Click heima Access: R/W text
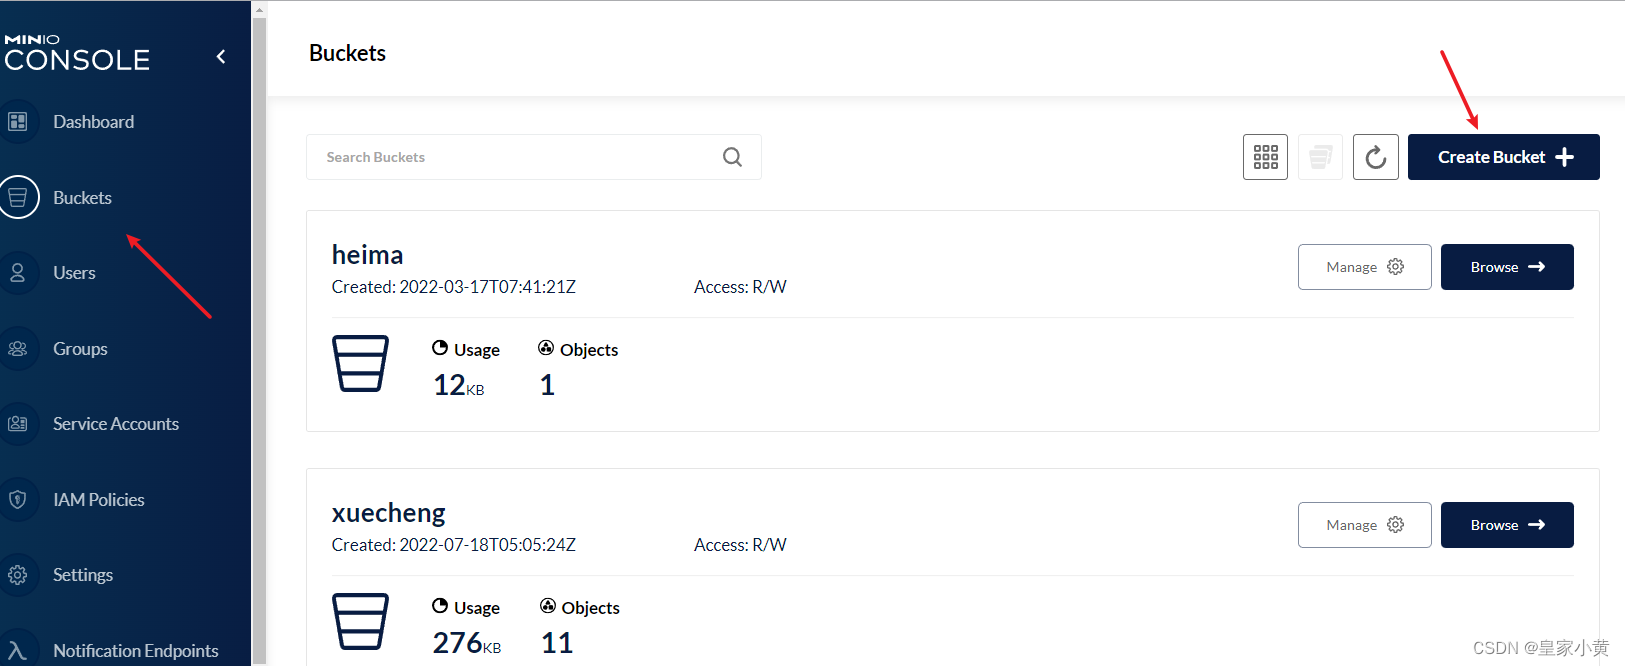The width and height of the screenshot is (1625, 666). tap(740, 287)
